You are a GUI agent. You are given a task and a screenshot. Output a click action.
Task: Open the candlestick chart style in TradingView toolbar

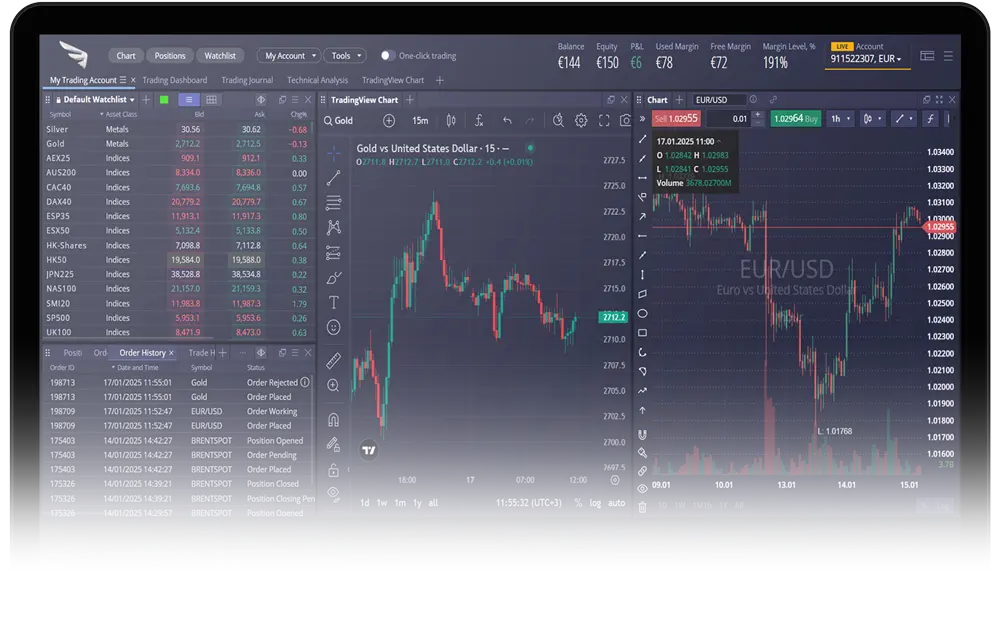pyautogui.click(x=451, y=121)
